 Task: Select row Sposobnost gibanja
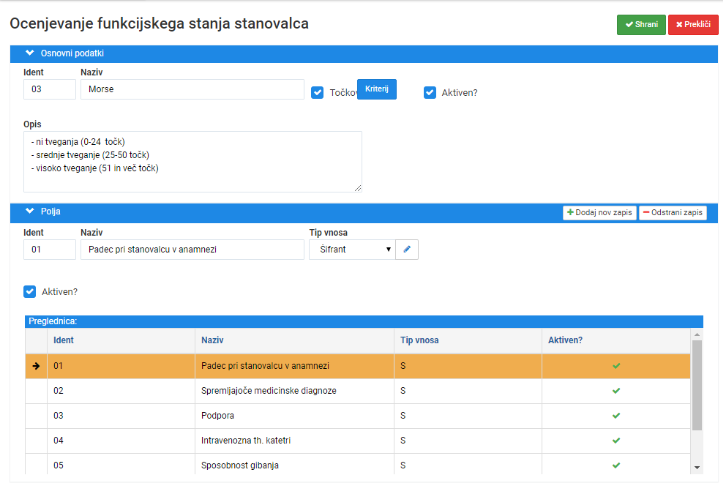click(x=358, y=465)
